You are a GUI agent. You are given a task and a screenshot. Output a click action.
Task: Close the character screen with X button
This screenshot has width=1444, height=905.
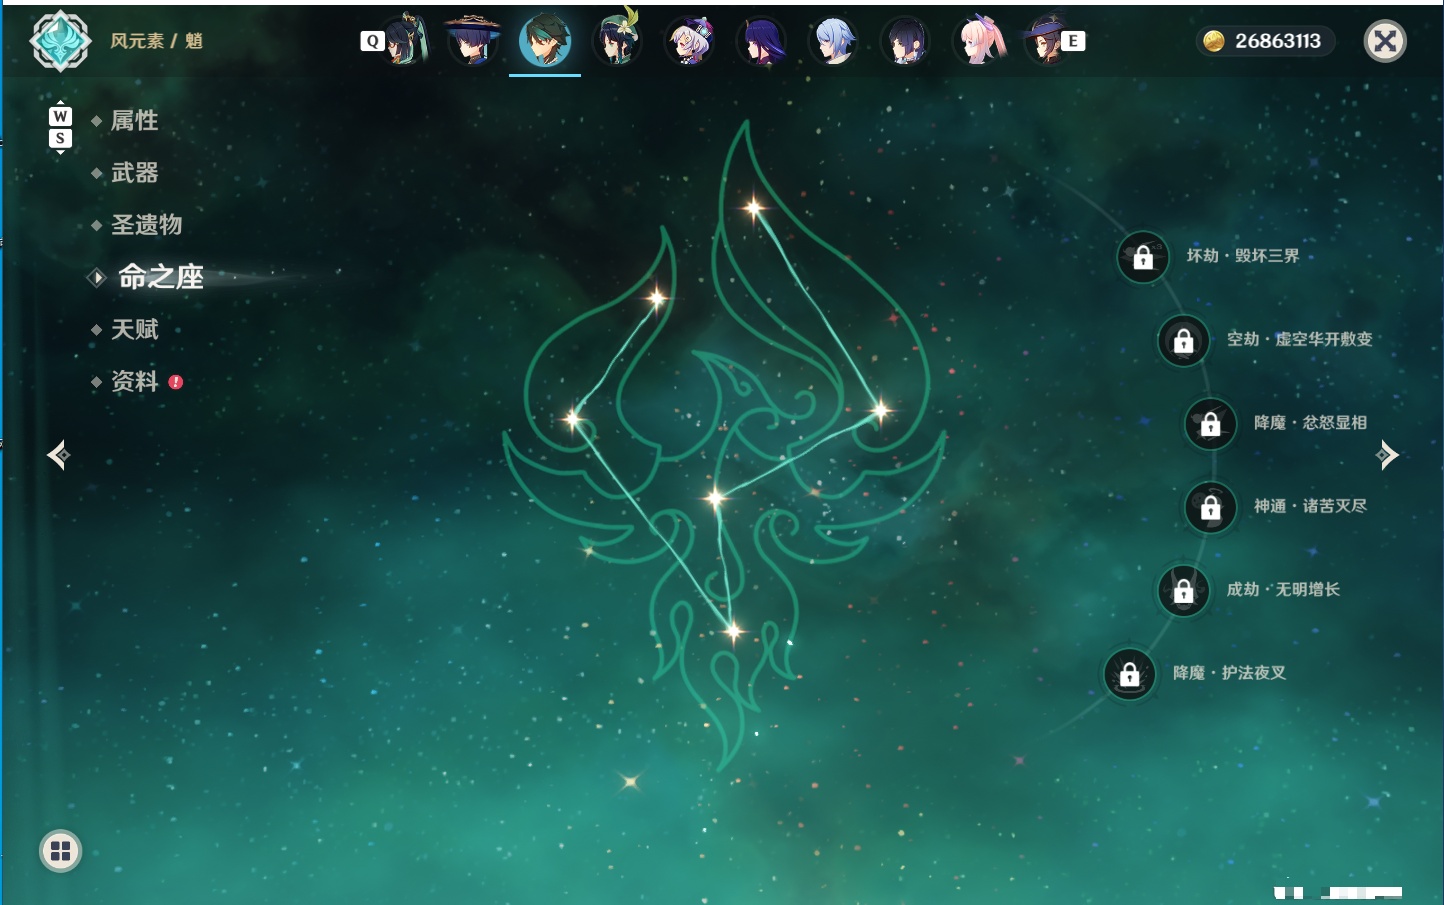point(1385,41)
